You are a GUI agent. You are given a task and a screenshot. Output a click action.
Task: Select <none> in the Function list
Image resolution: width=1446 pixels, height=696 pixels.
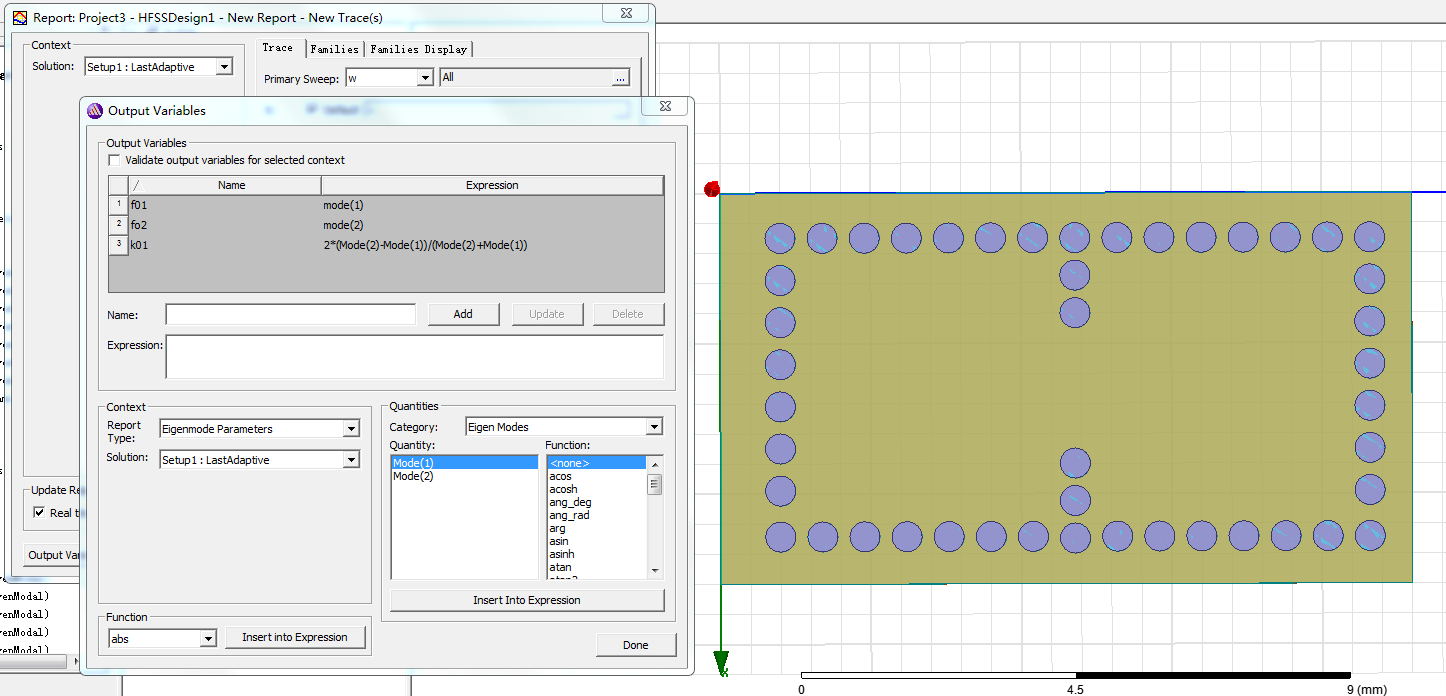pyautogui.click(x=597, y=463)
